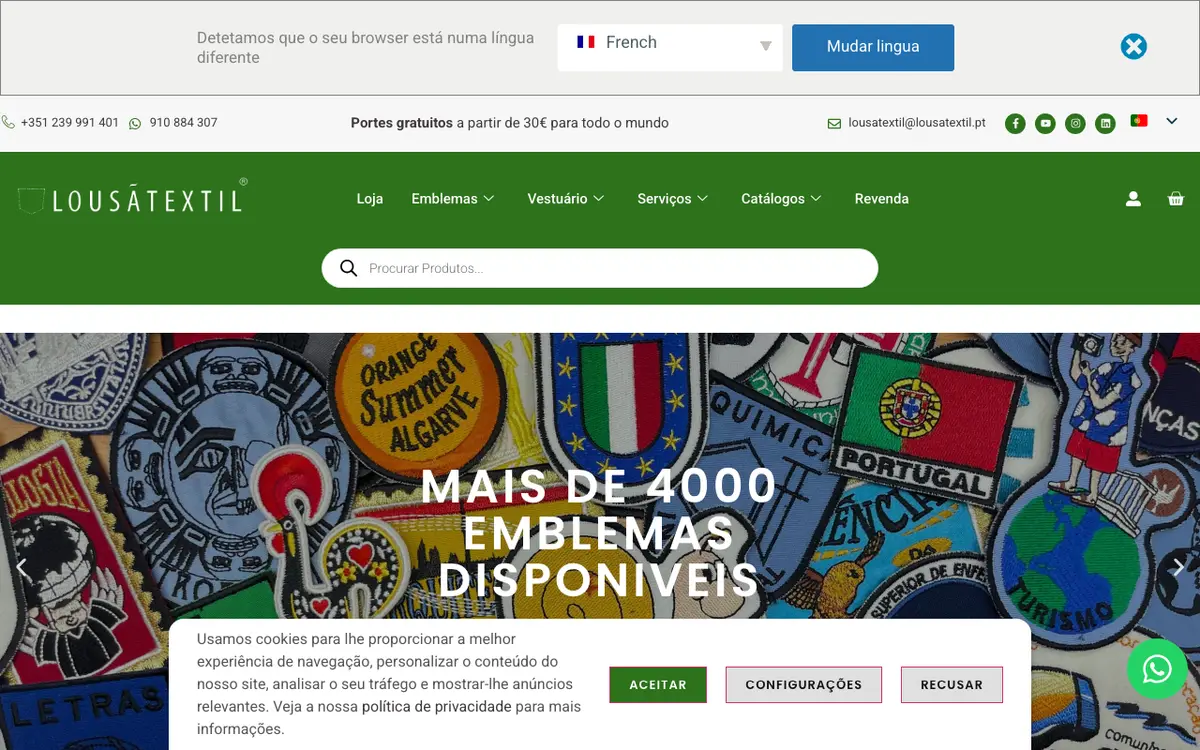The width and height of the screenshot is (1200, 750).
Task: Open the Instagram social icon
Action: [x=1075, y=124]
